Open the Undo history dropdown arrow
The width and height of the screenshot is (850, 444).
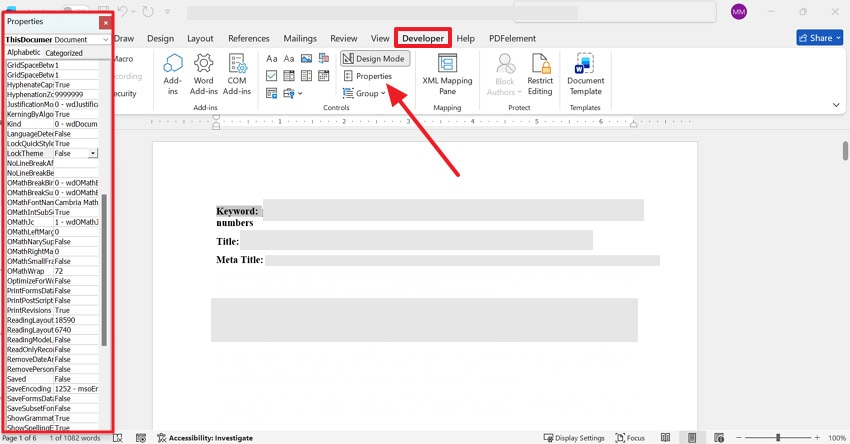[x=133, y=11]
